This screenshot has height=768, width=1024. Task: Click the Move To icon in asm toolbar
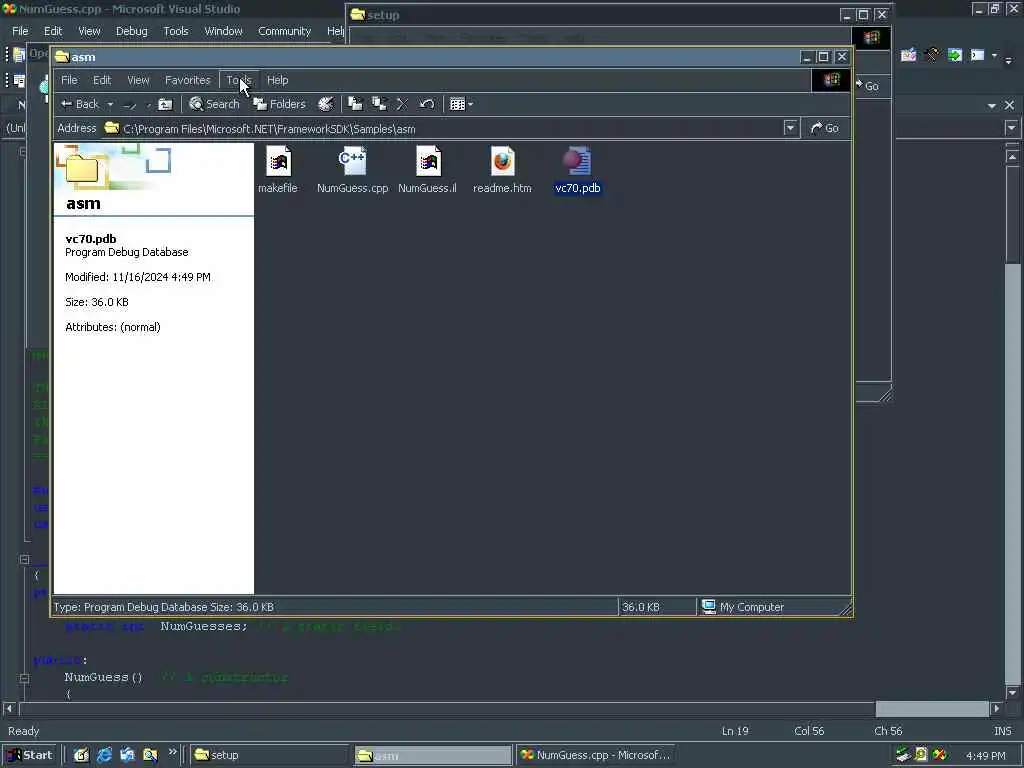(x=355, y=104)
